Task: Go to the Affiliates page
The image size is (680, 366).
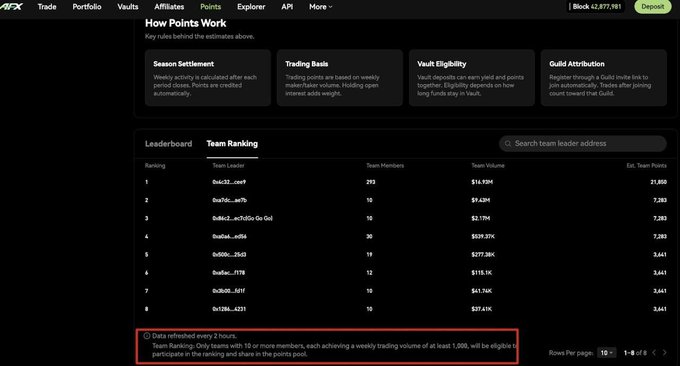Action: tap(169, 7)
